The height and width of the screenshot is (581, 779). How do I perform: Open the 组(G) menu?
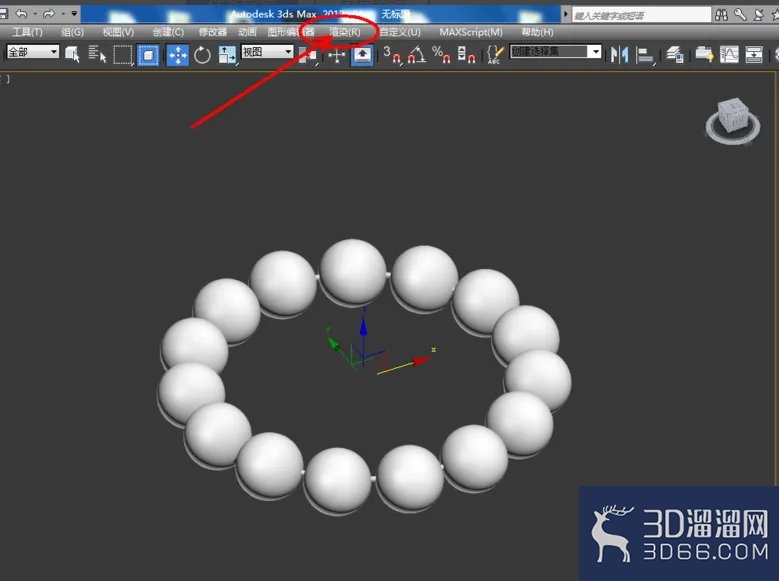[73, 32]
